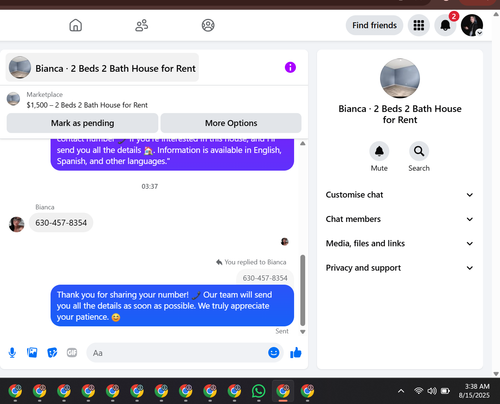Open the Wi-Fi network tray icon
Screen dimensions: 500x404
[418, 390]
